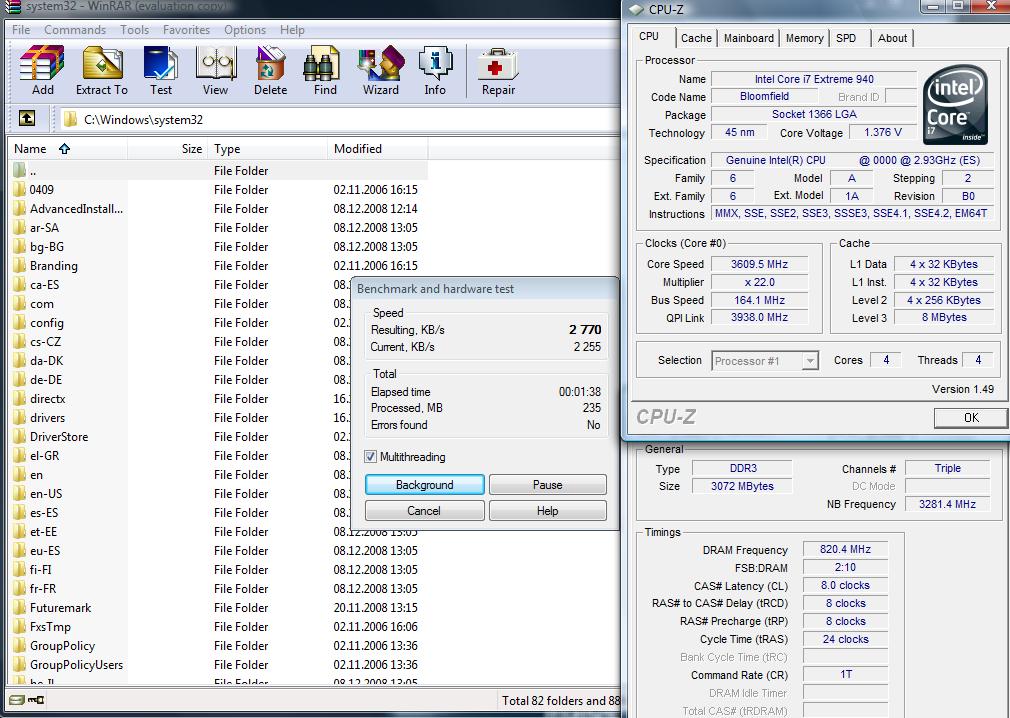The width and height of the screenshot is (1010, 718).
Task: Click the drive/key icon in status bar
Action: coord(27,700)
